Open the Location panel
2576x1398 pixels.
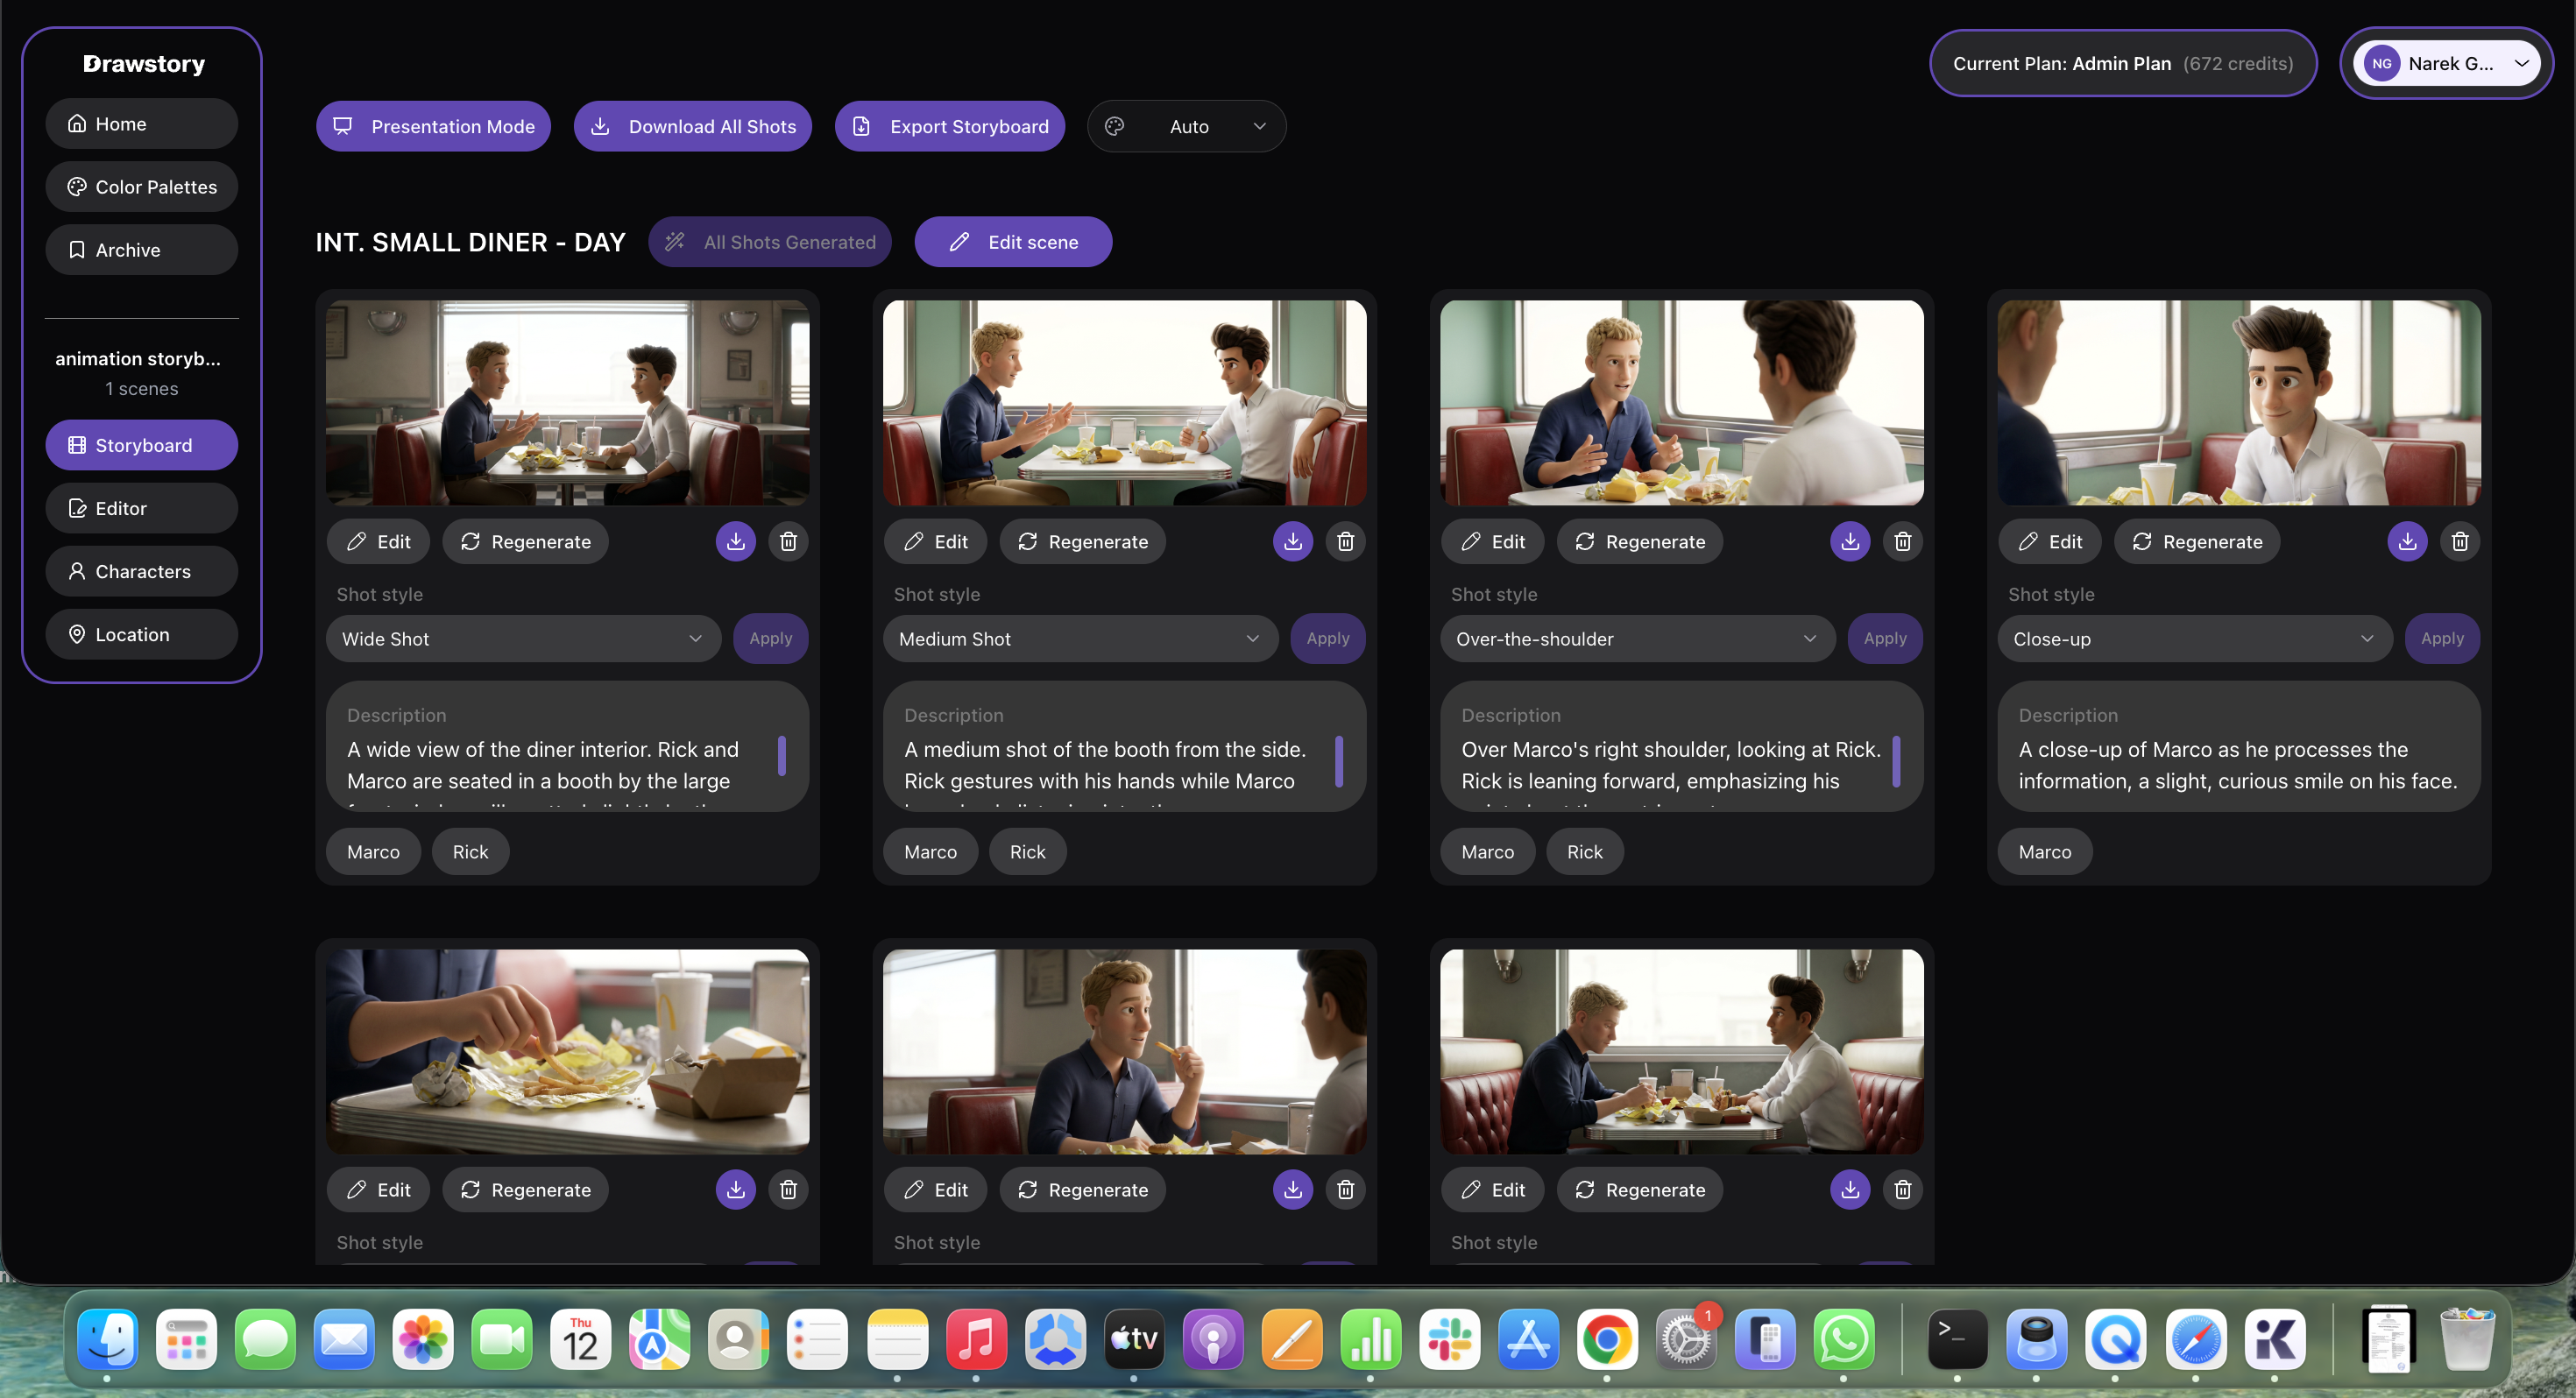tap(141, 634)
